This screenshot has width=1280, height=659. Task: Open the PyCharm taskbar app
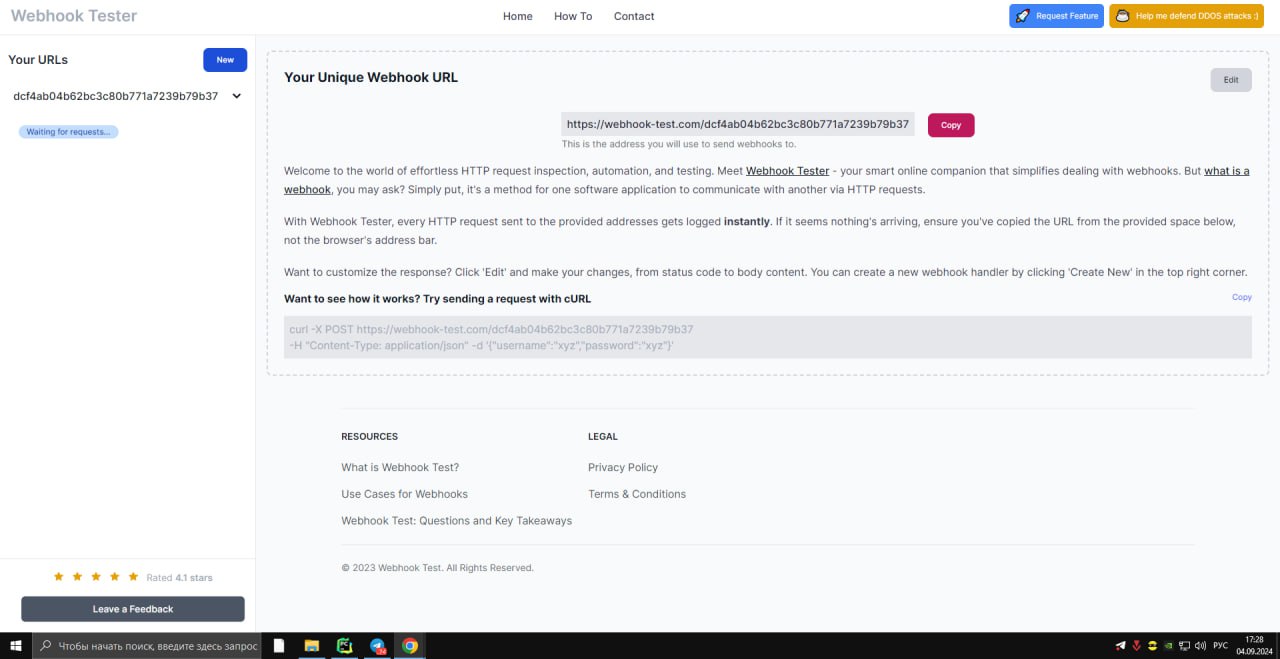click(x=344, y=646)
